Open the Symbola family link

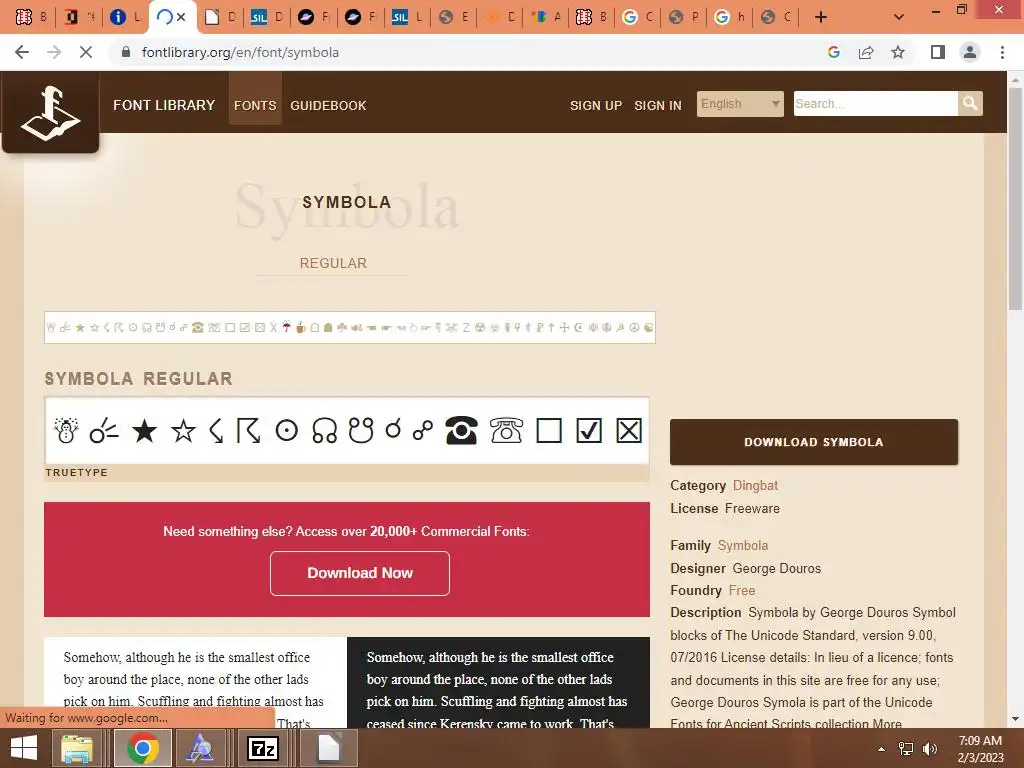[x=743, y=545]
